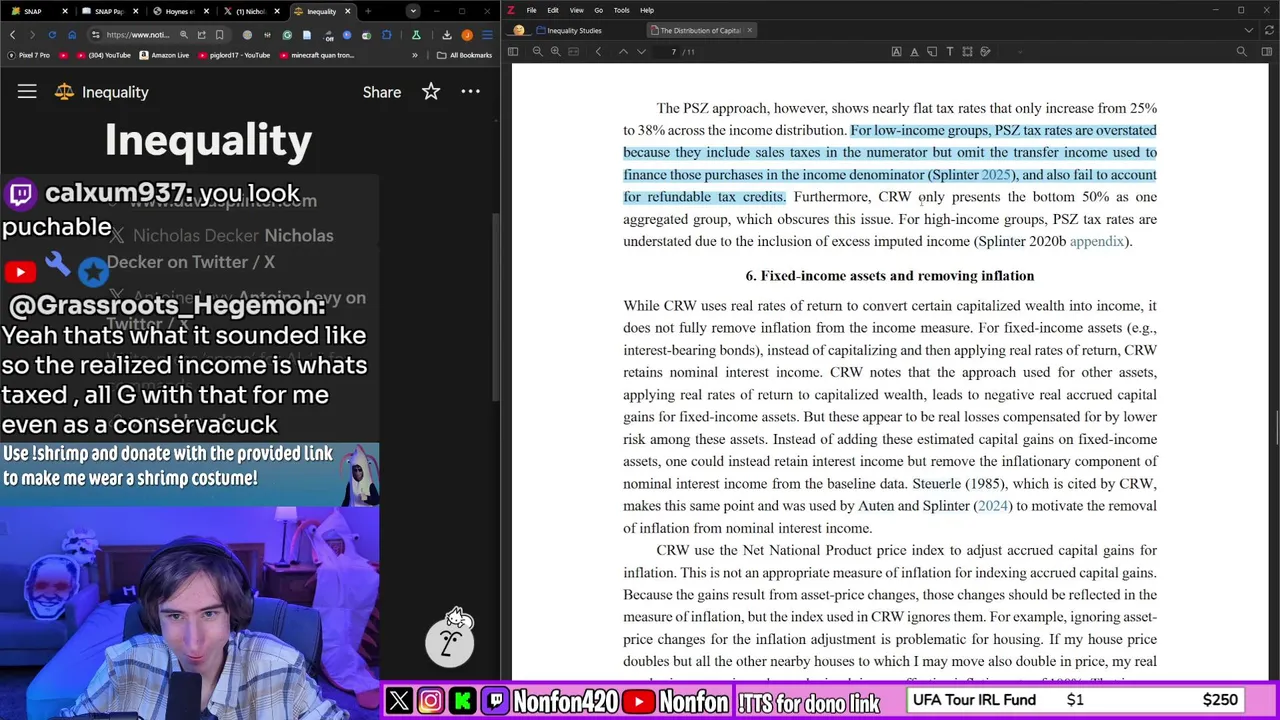Image resolution: width=1280 pixels, height=720 pixels.
Task: Open the Pixel 7 Pro bookmark
Action: tap(28, 55)
